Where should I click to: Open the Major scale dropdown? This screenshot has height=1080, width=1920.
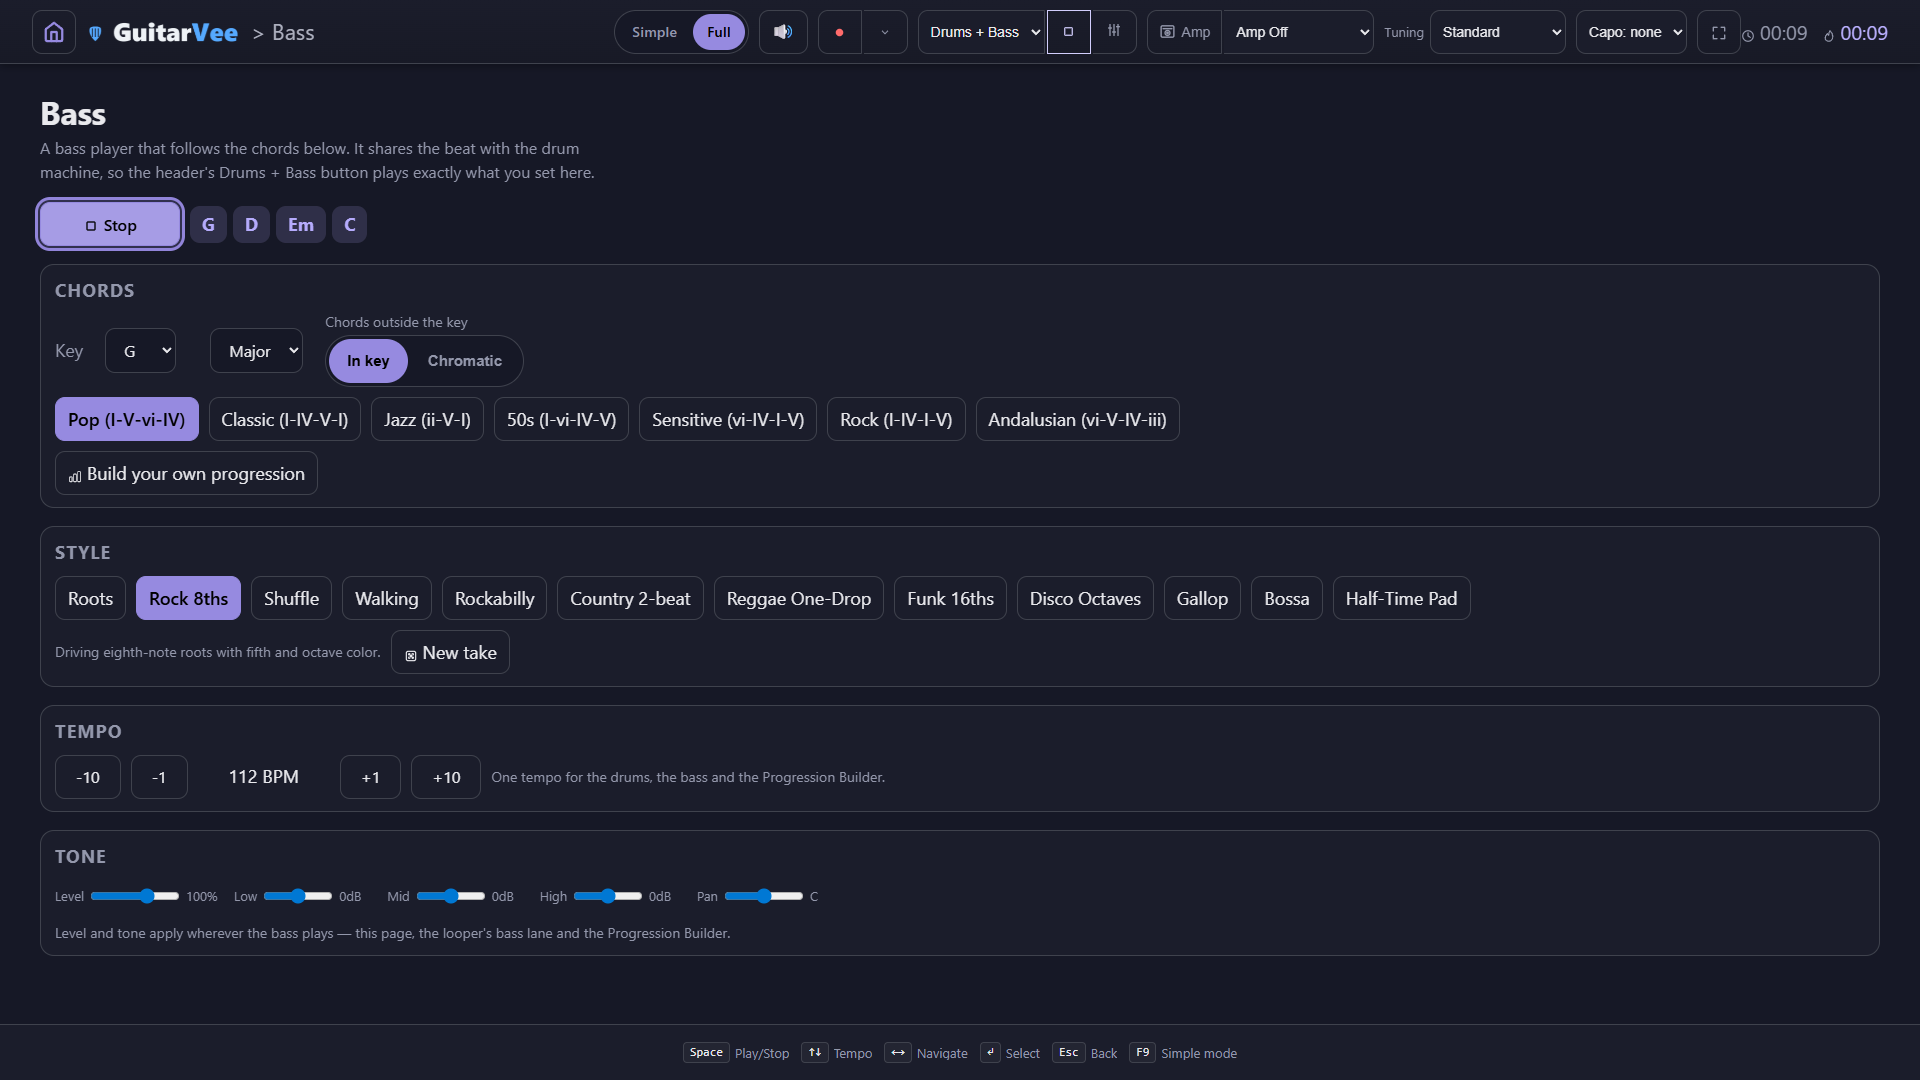[256, 351]
